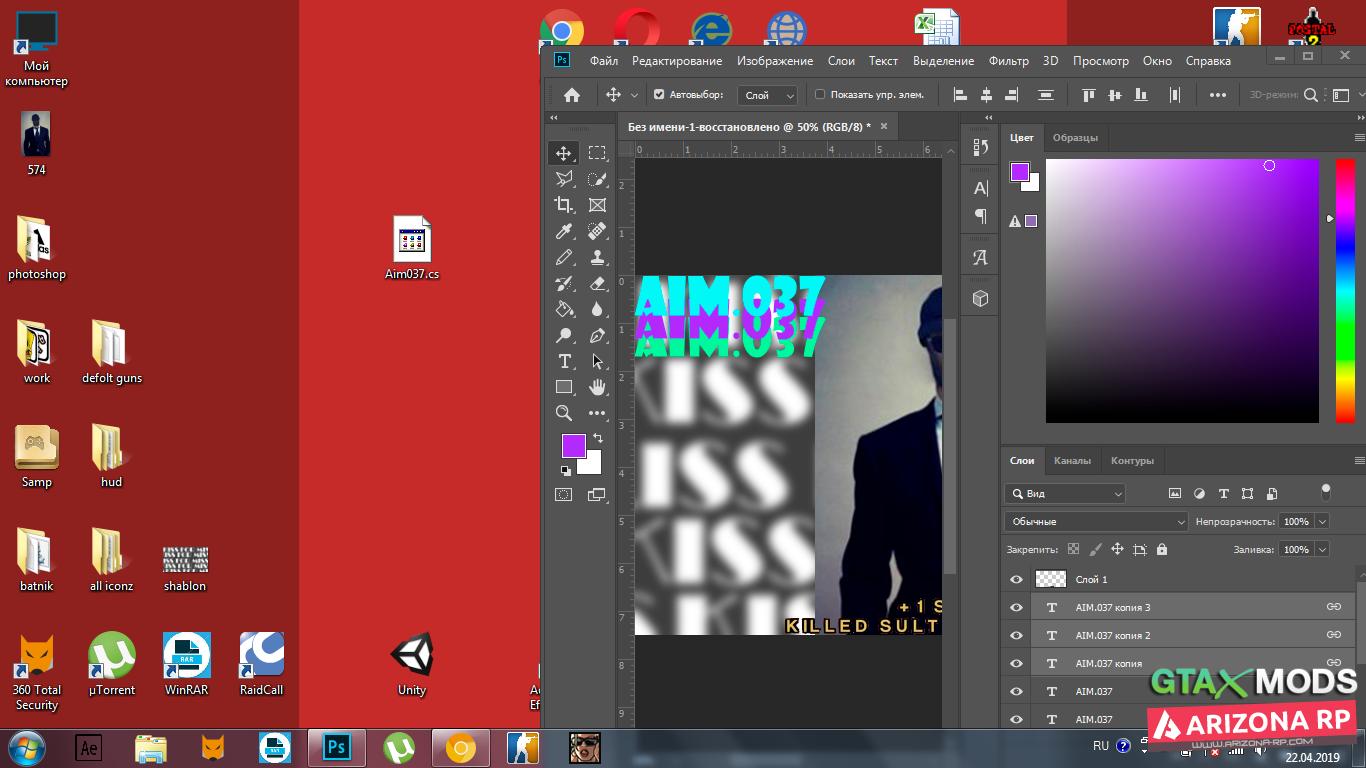Enable Показать упр. элем. checkbox
Viewport: 1366px width, 768px height.
click(x=820, y=95)
